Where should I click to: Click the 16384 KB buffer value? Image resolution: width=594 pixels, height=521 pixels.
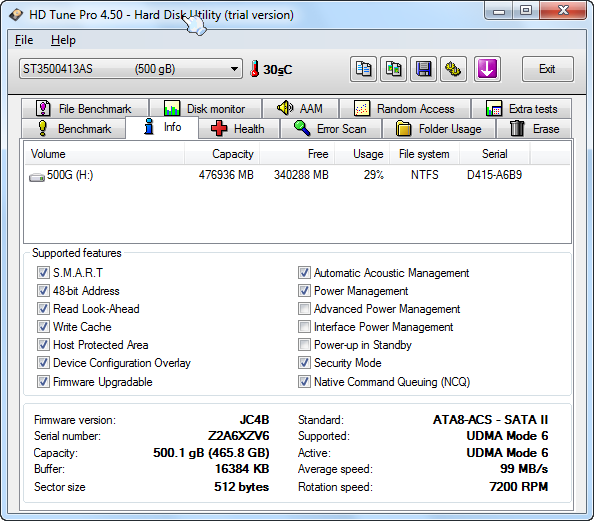pos(242,469)
